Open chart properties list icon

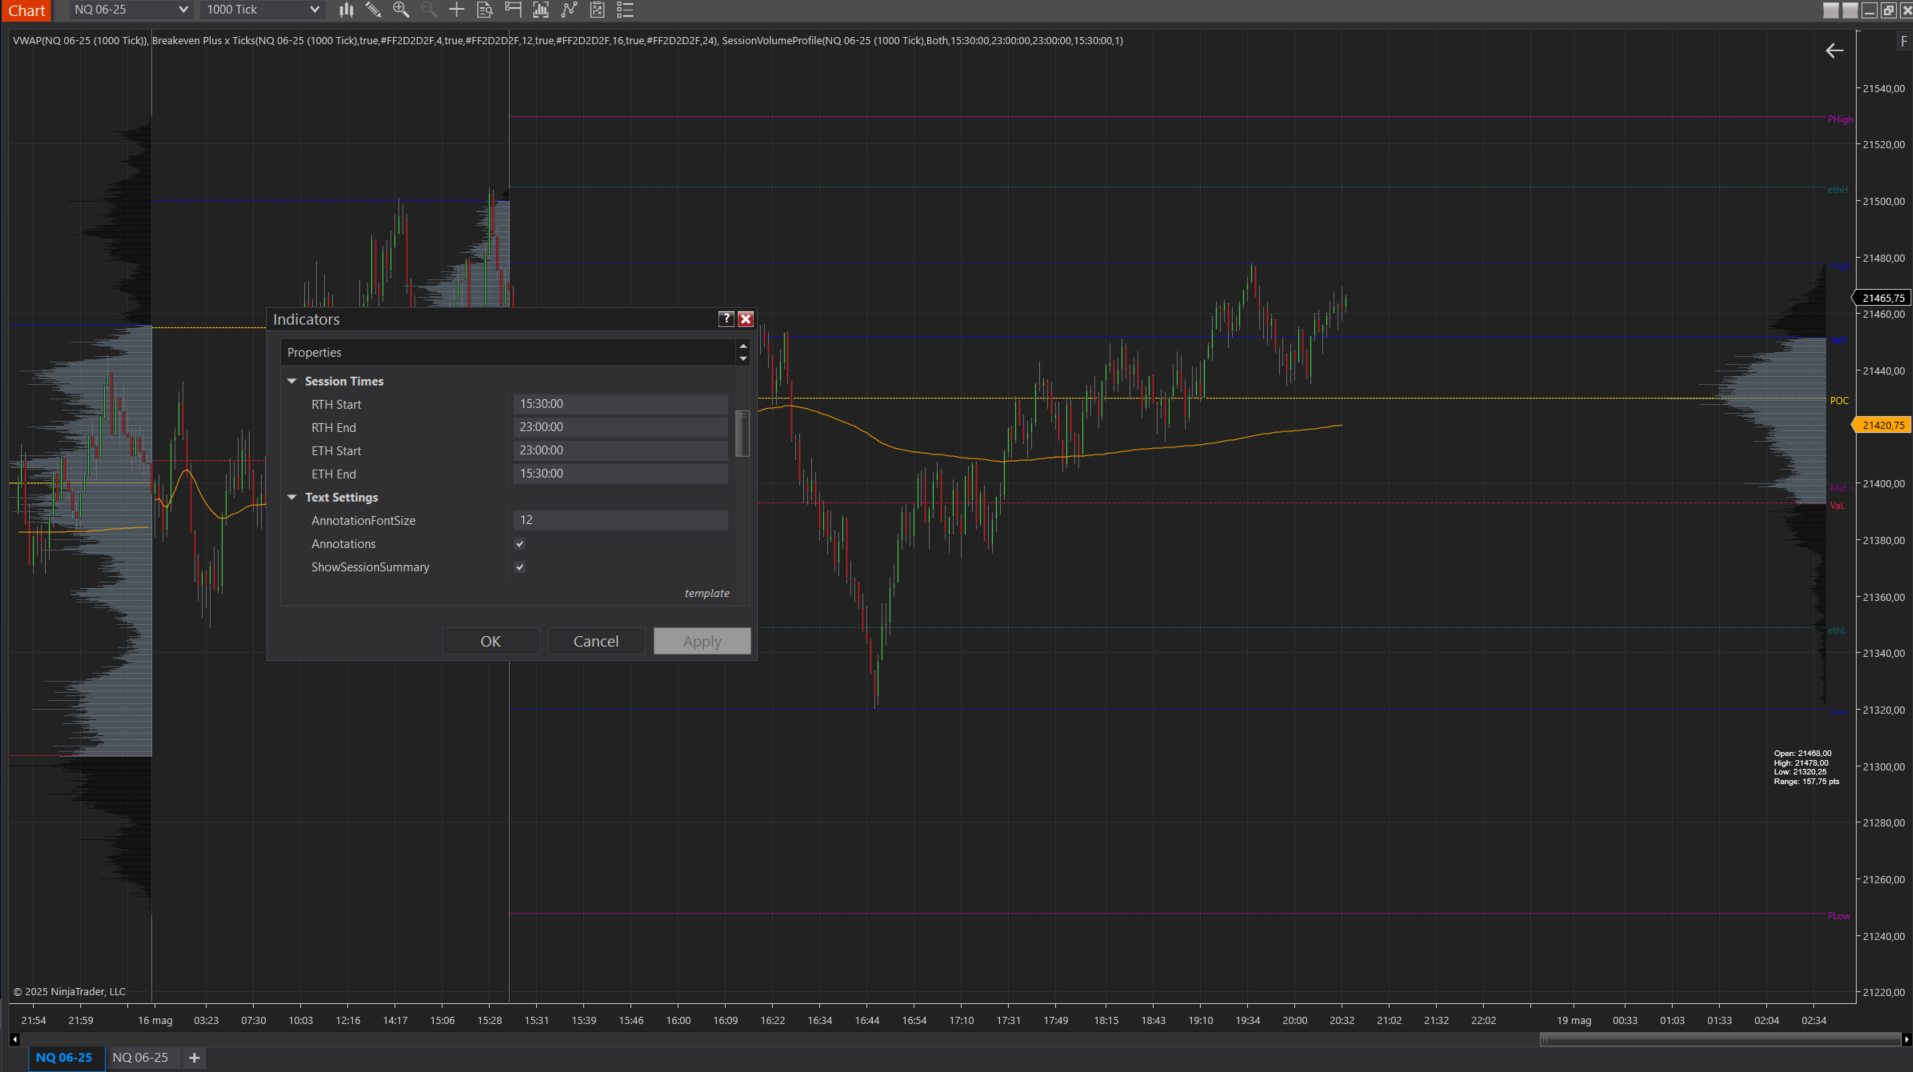click(x=625, y=9)
